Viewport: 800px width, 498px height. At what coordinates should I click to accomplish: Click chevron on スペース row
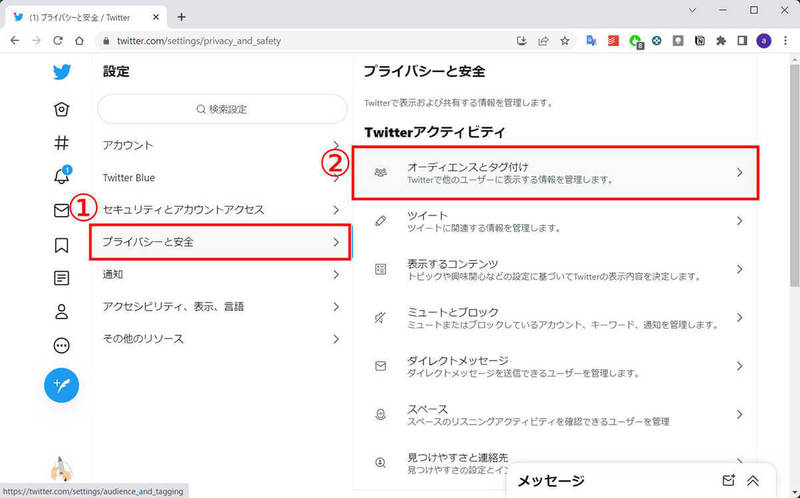[740, 414]
